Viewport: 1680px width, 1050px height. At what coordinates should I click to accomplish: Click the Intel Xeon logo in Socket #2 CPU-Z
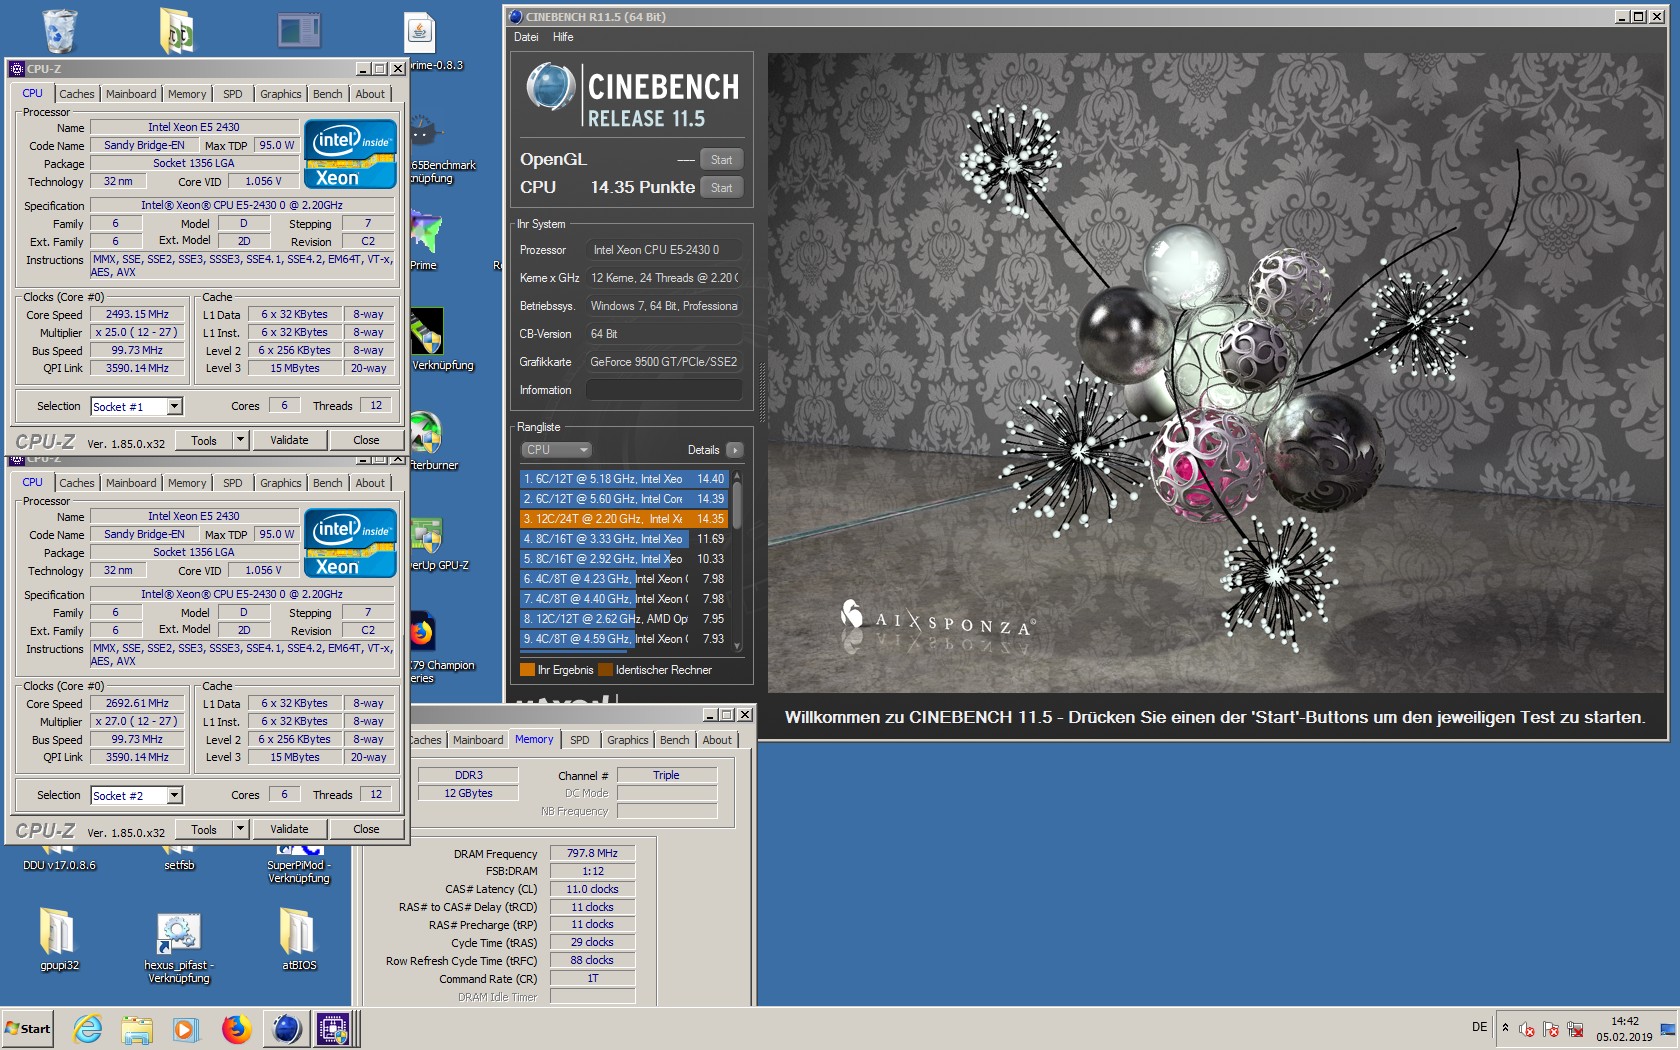[x=350, y=543]
